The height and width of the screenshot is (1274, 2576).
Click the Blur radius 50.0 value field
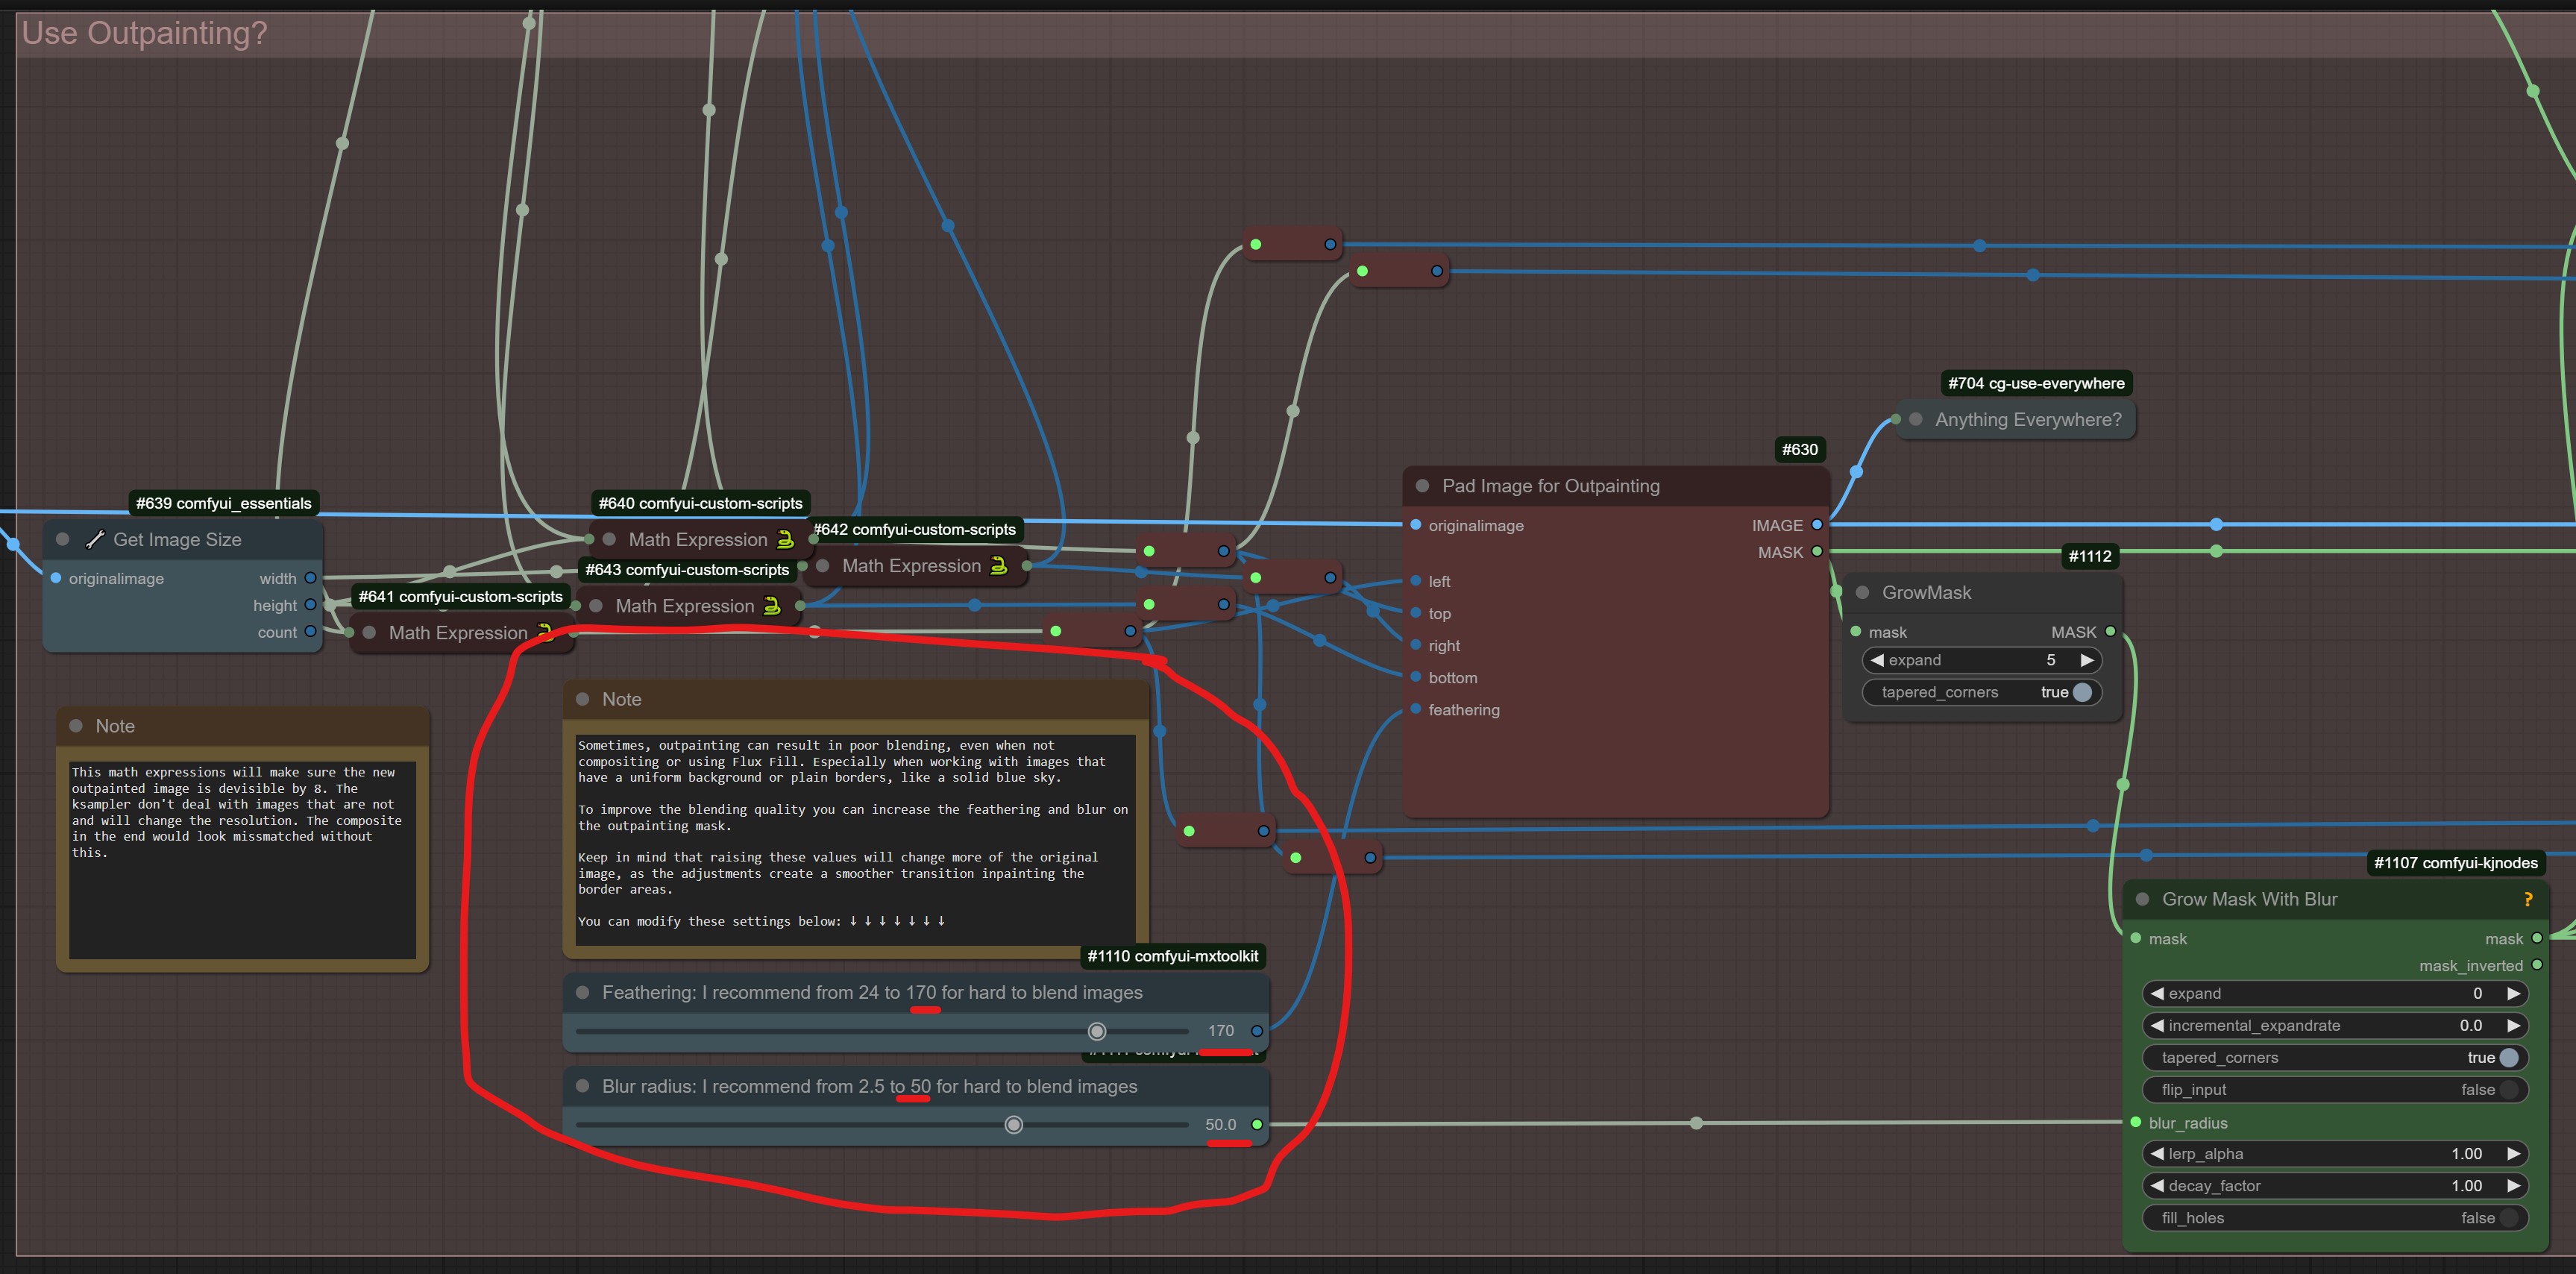coord(1220,1125)
